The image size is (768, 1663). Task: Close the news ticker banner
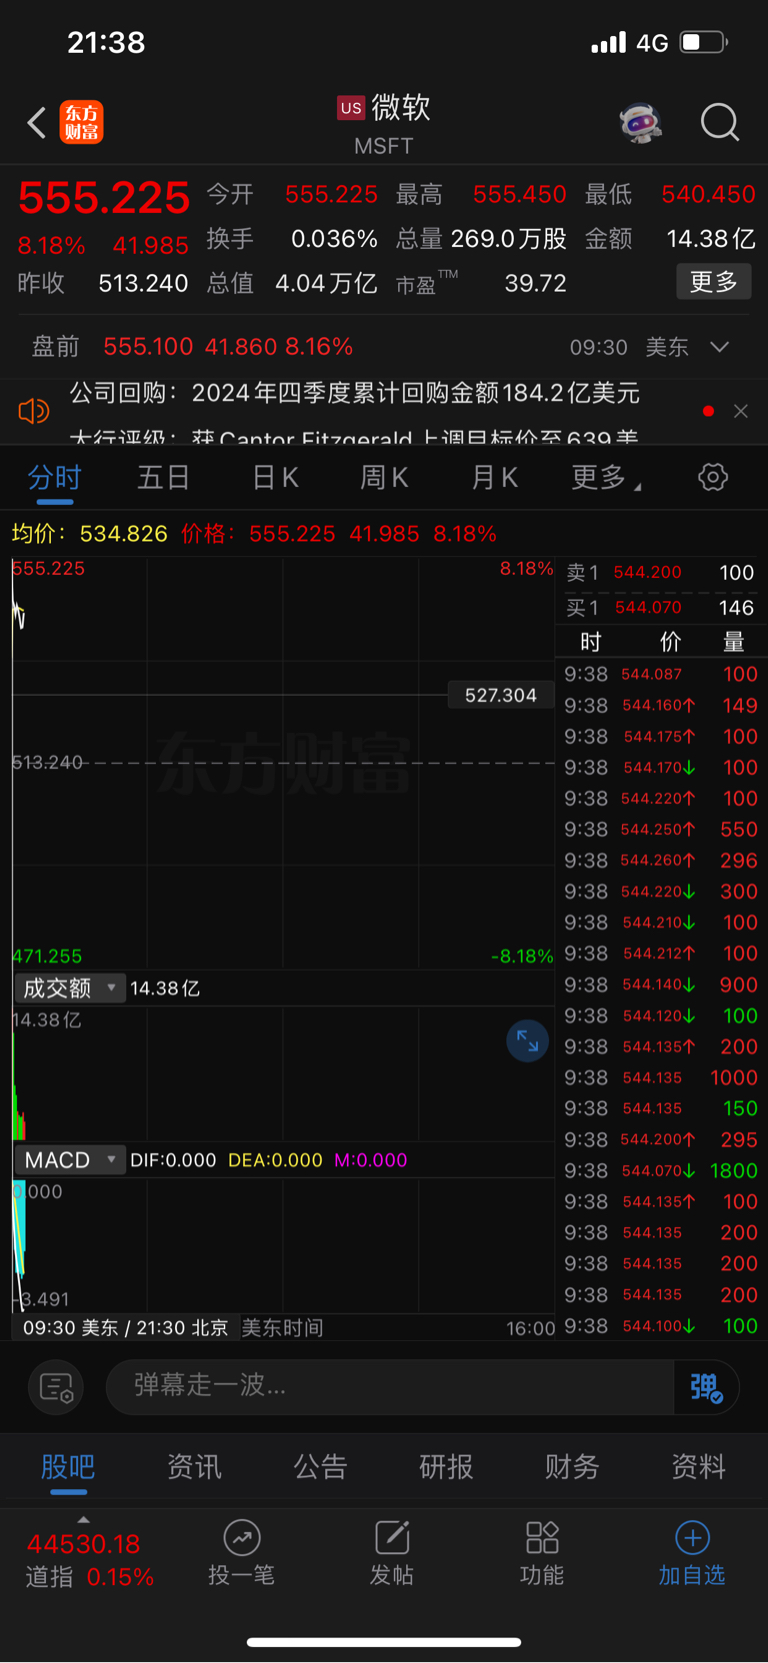point(741,411)
